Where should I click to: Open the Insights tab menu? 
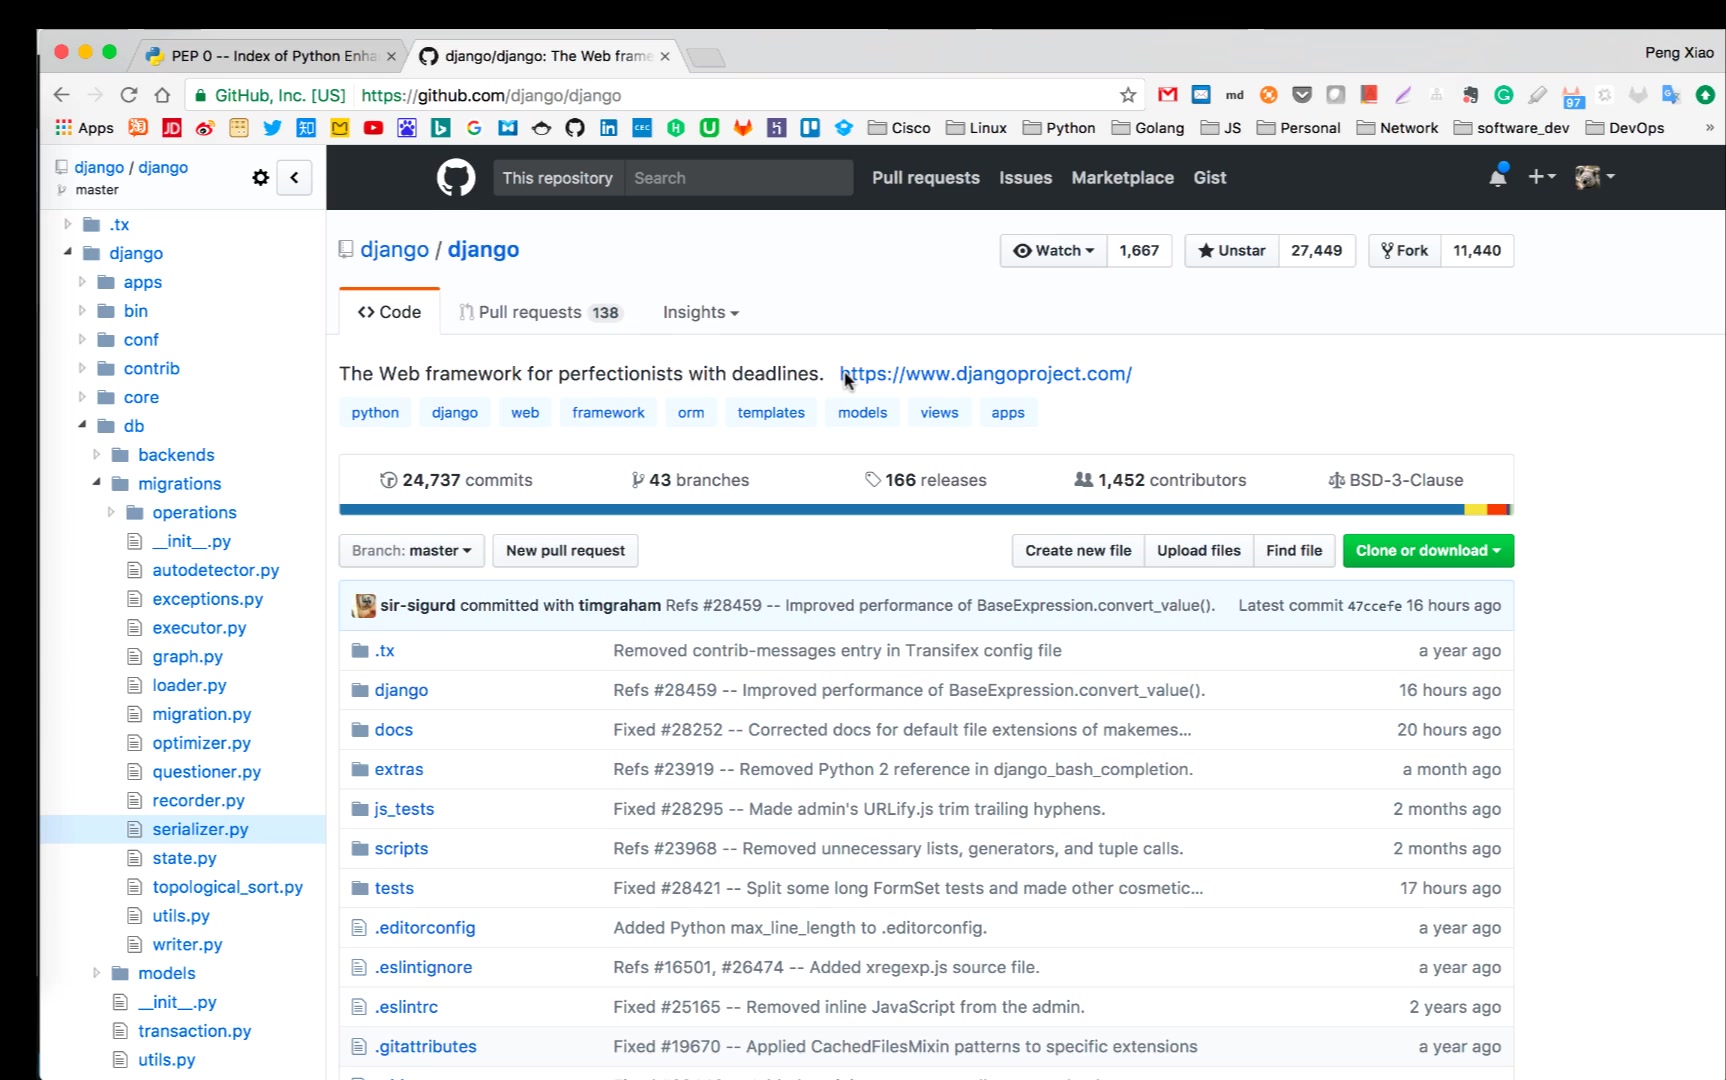[x=700, y=312]
